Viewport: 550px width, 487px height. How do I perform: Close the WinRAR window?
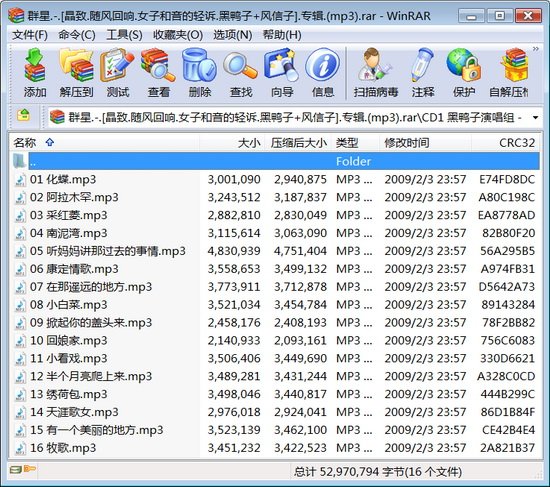528,16
